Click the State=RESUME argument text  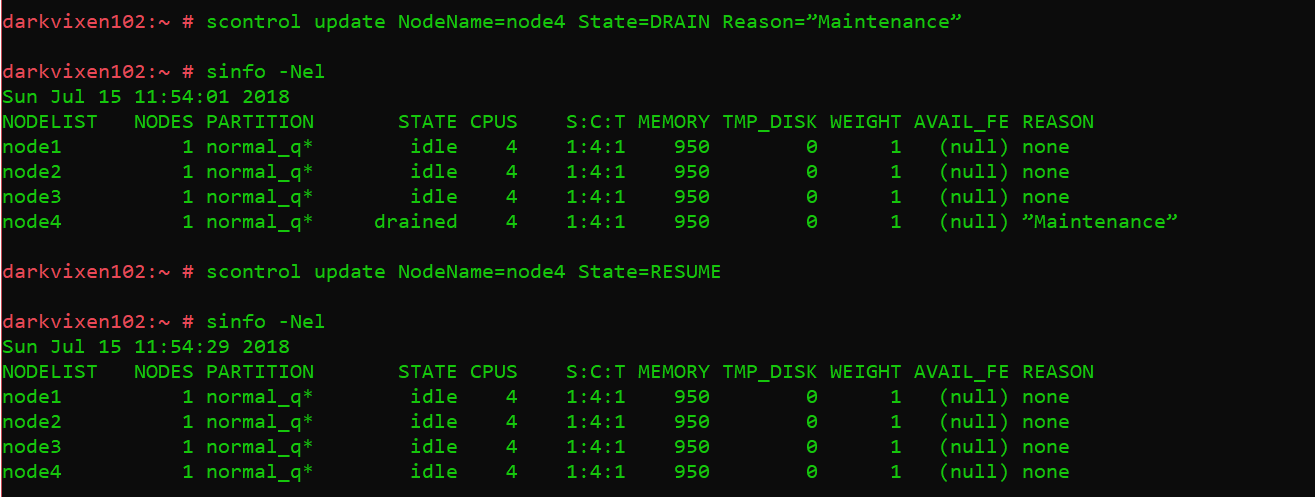click(x=649, y=272)
